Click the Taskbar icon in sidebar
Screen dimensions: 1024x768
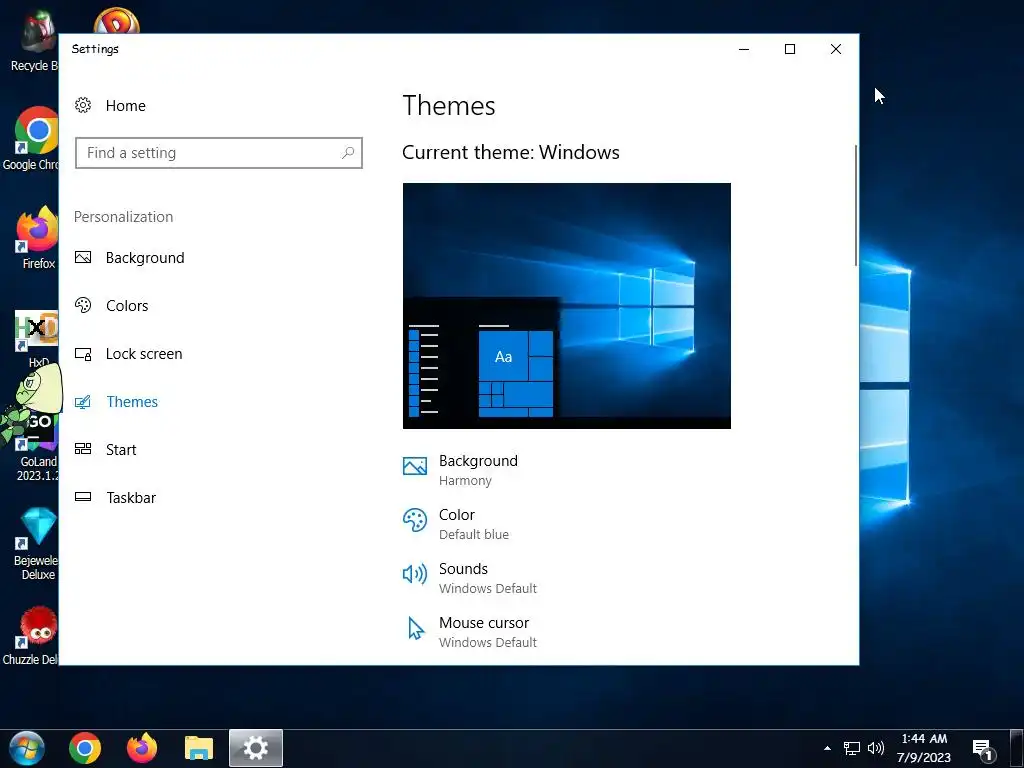[x=83, y=497]
